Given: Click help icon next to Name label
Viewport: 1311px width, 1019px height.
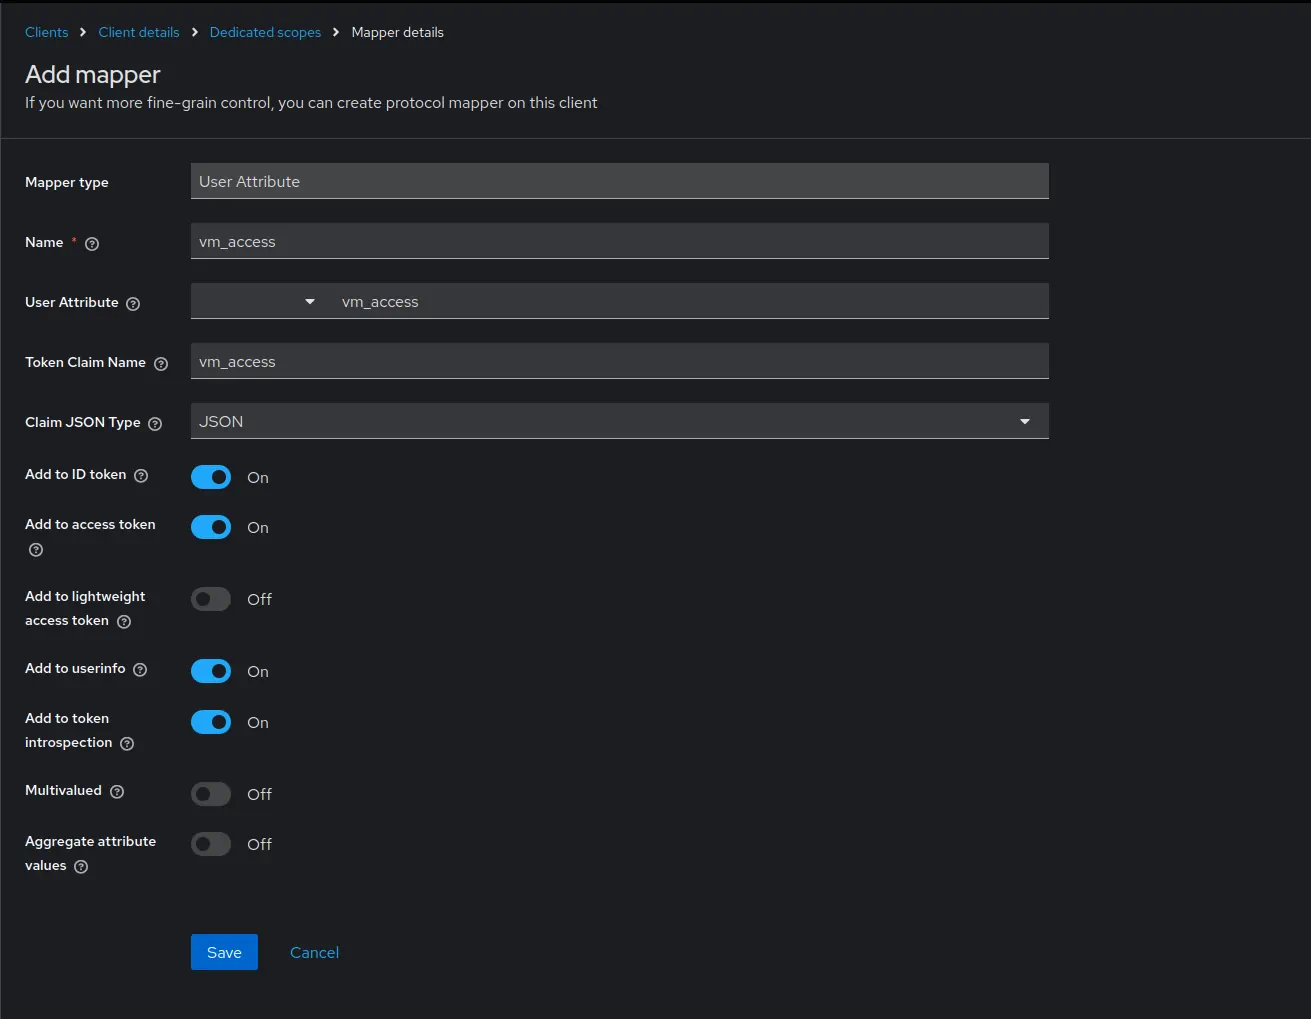Looking at the screenshot, I should 92,244.
